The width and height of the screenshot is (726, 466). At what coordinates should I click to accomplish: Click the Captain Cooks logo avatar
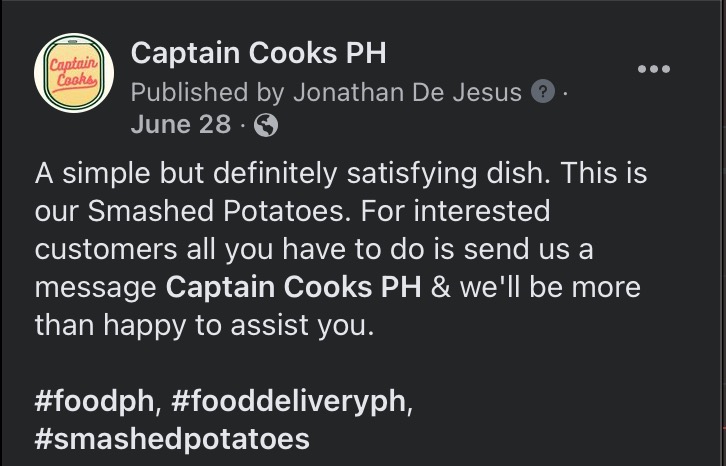pos(74,73)
